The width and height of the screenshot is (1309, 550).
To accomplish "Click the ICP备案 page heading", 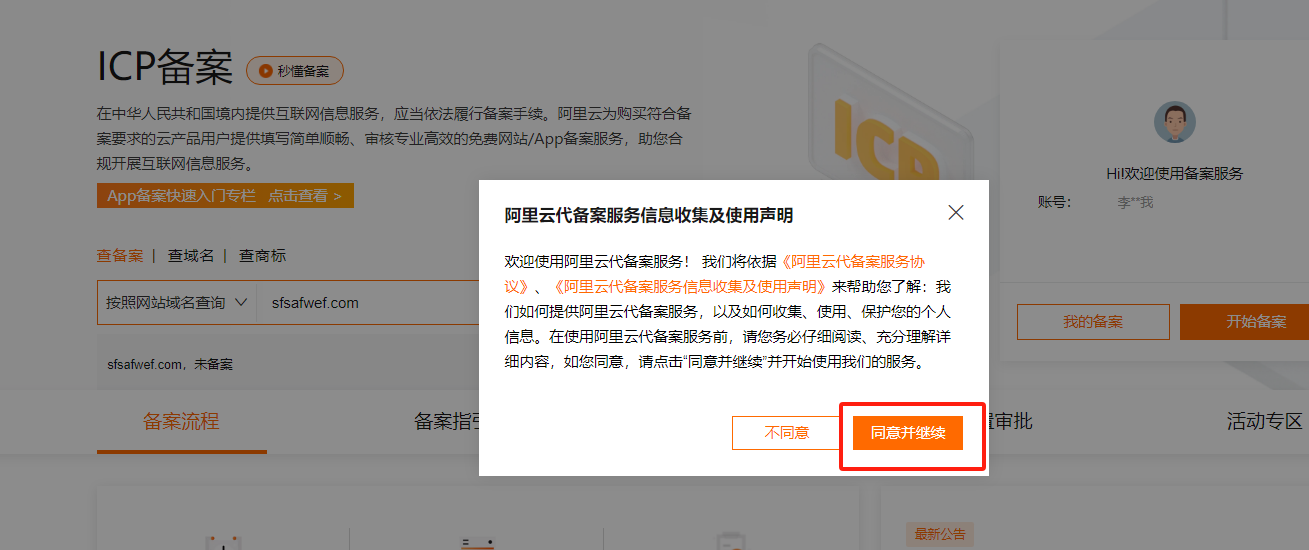I will 165,68.
